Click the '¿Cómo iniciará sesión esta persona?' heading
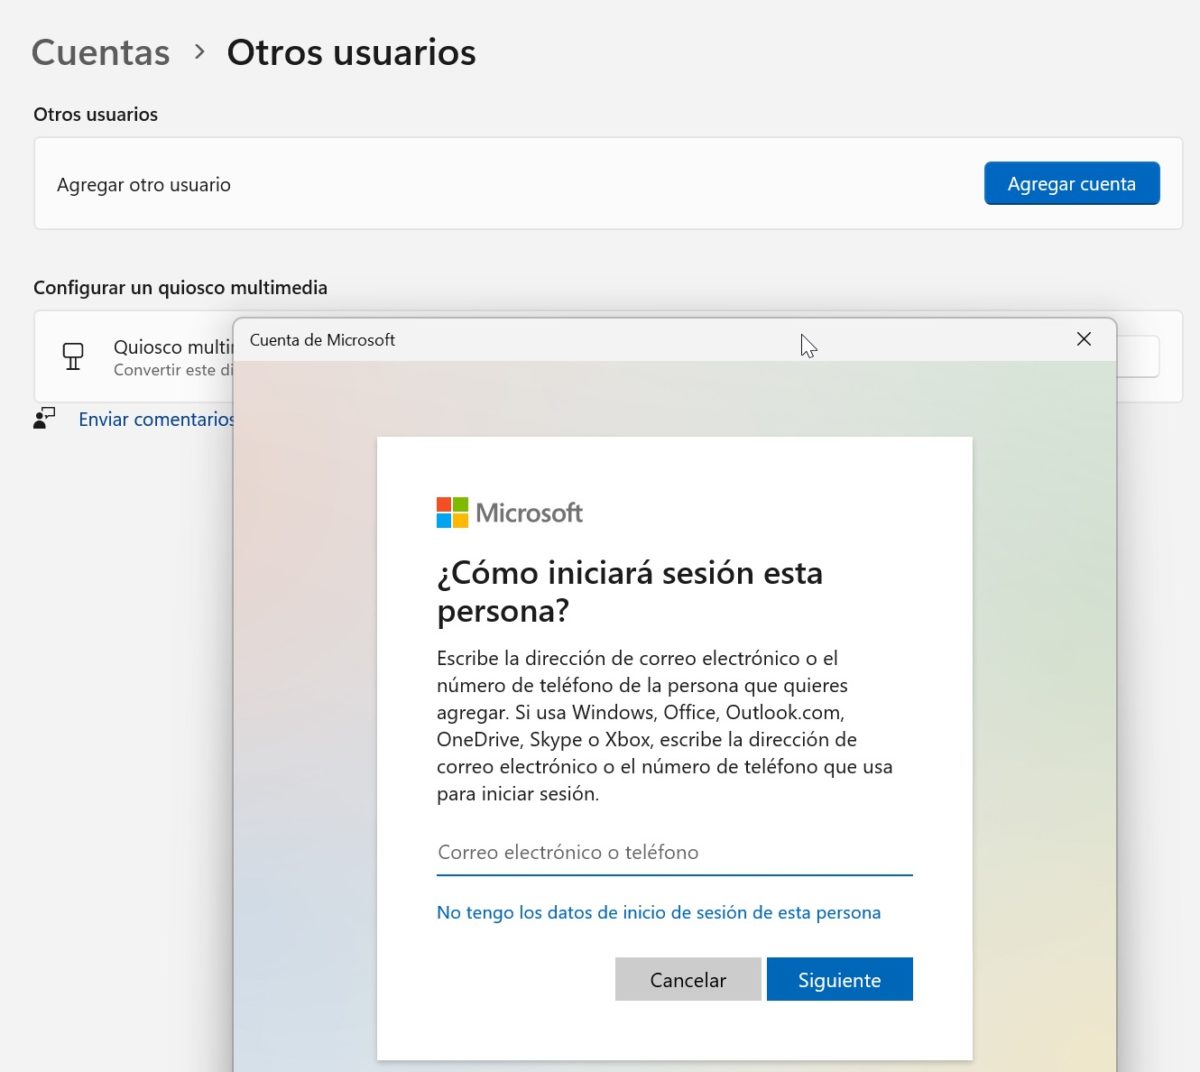 pos(630,591)
